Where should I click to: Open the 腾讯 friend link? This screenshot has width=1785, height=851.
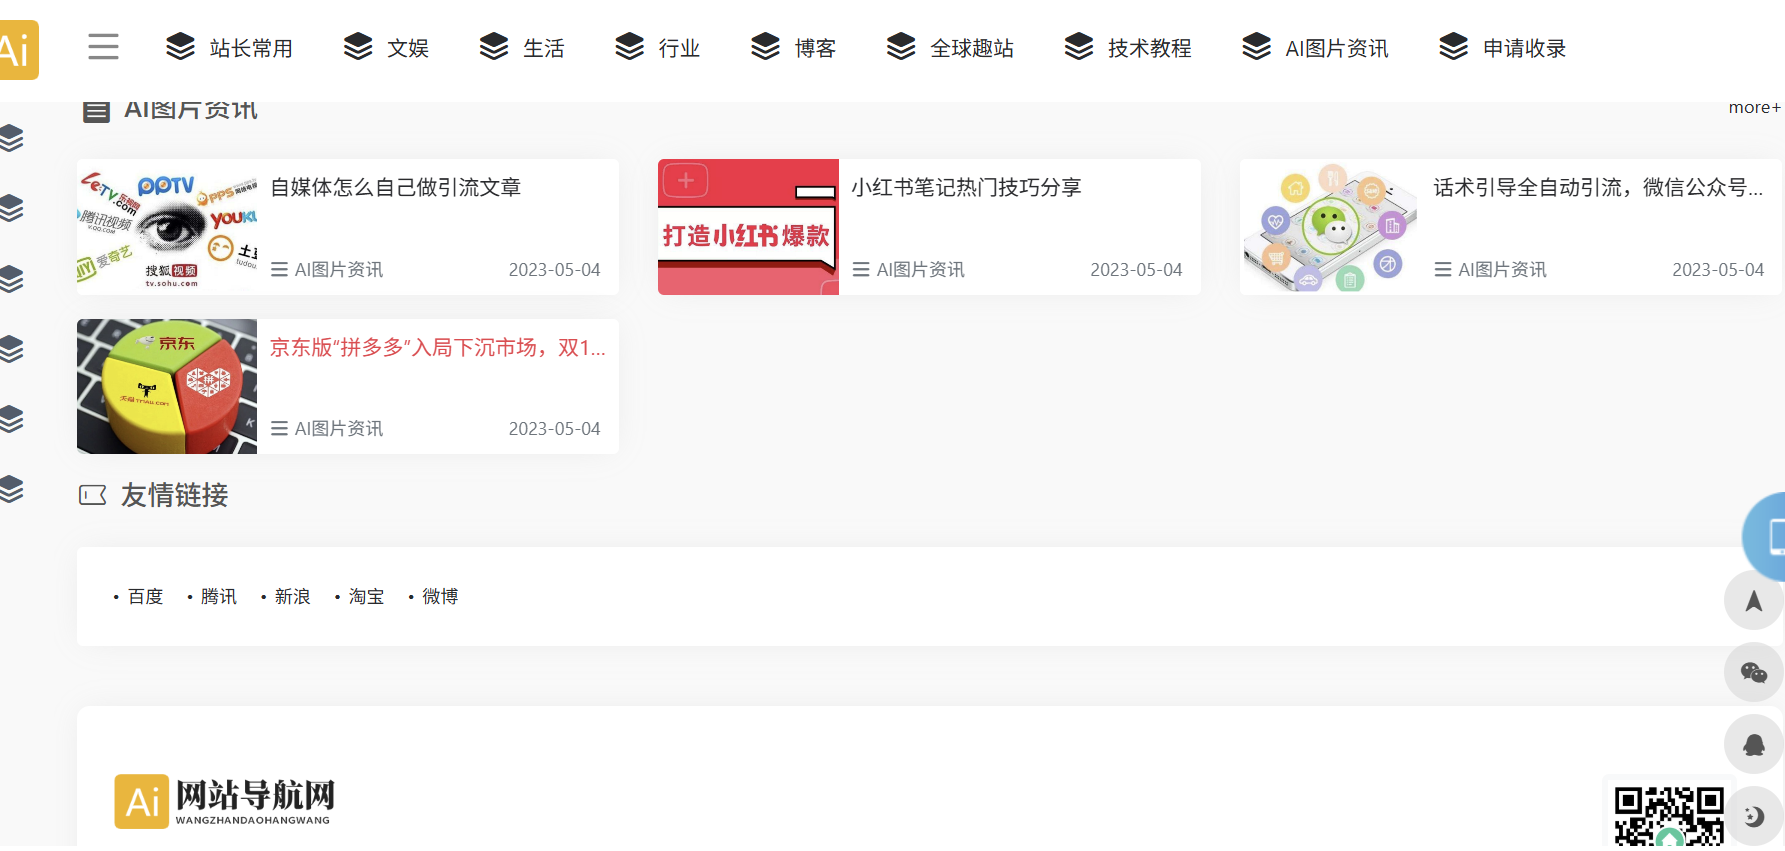(219, 596)
